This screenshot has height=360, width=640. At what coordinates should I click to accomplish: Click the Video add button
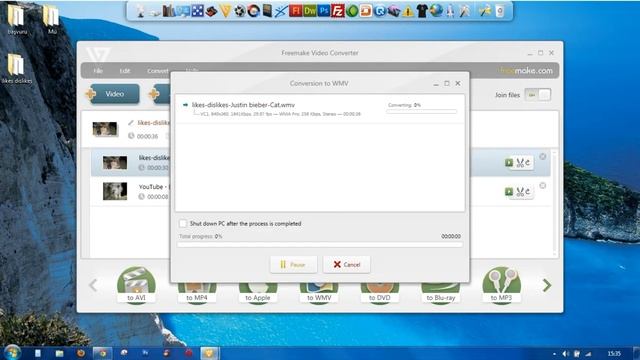coord(114,94)
